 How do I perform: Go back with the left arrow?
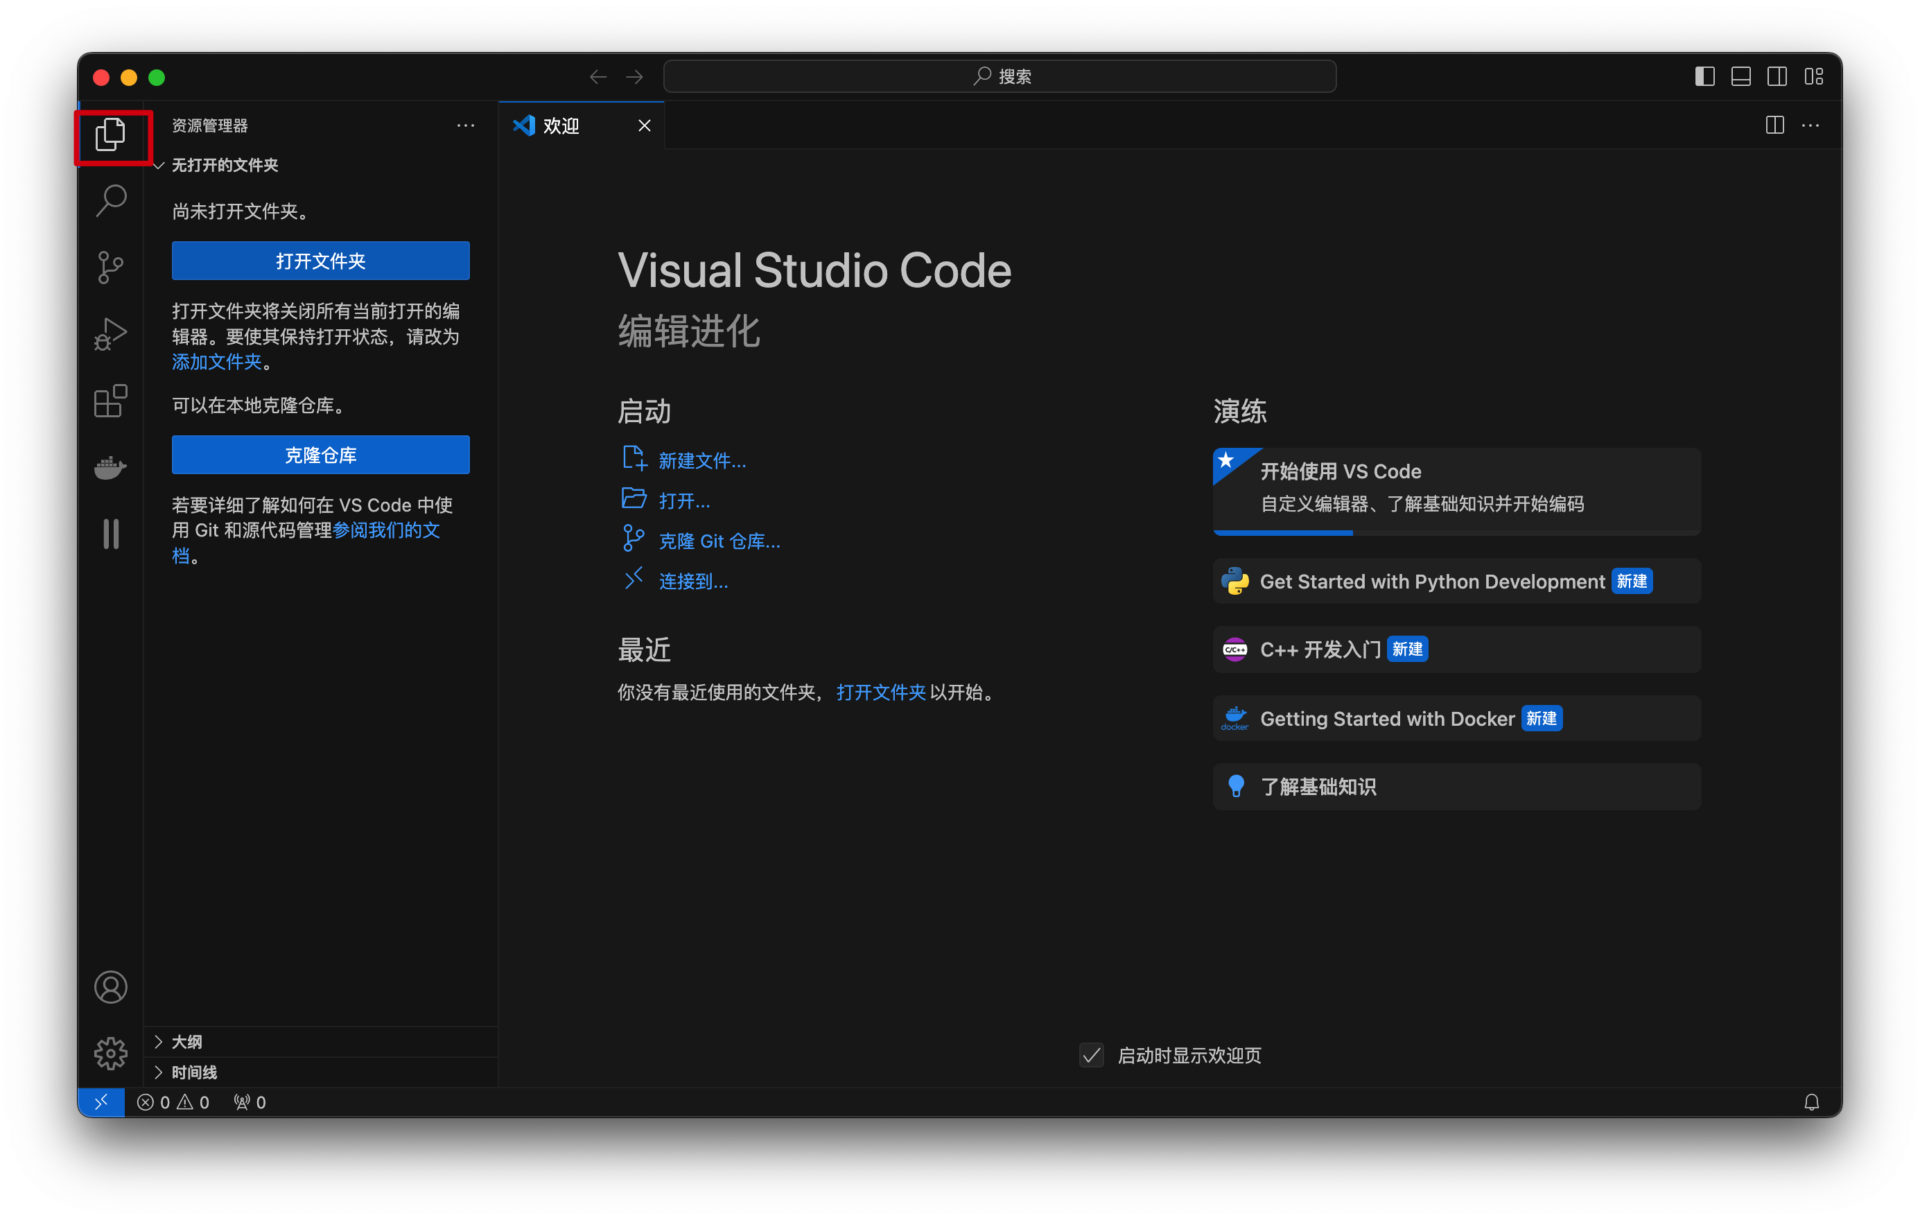pos(598,77)
